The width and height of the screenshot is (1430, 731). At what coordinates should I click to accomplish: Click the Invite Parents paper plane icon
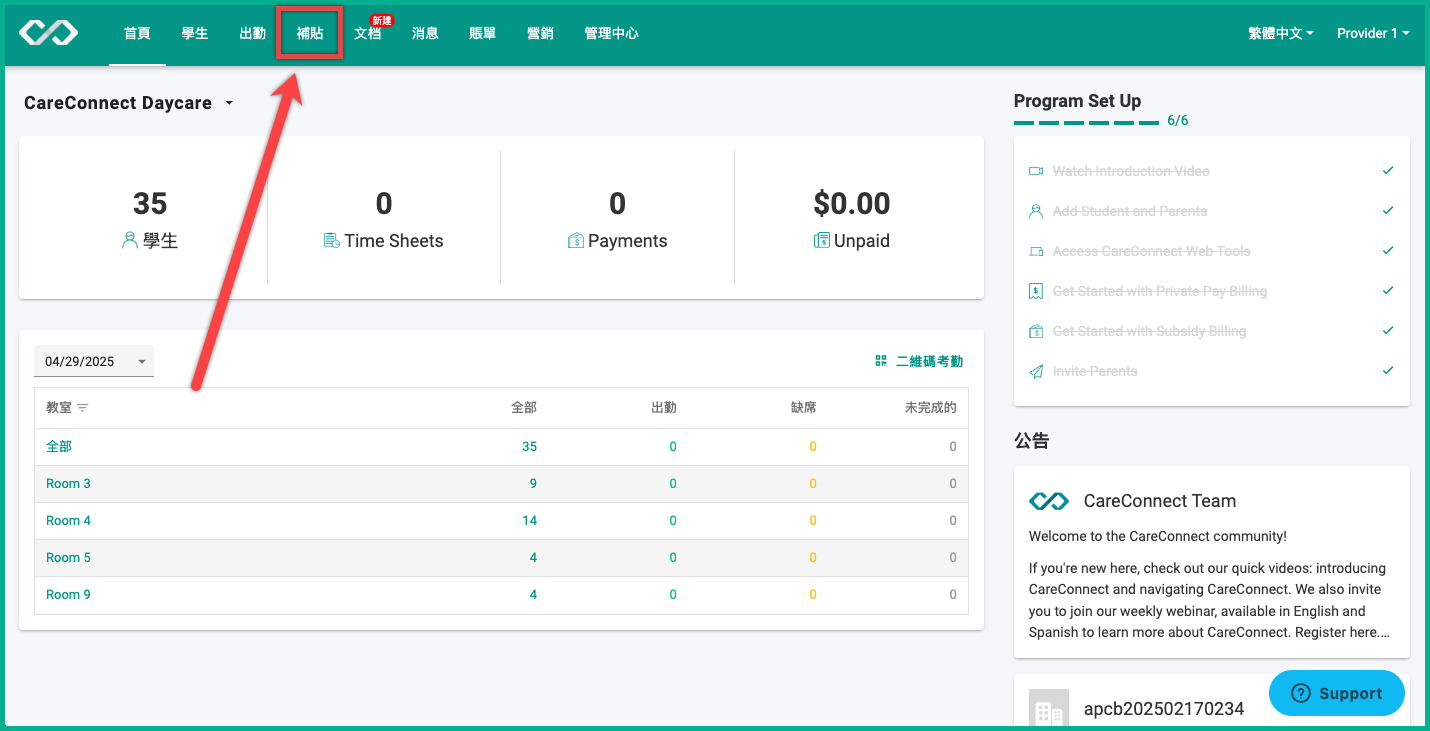1036,371
